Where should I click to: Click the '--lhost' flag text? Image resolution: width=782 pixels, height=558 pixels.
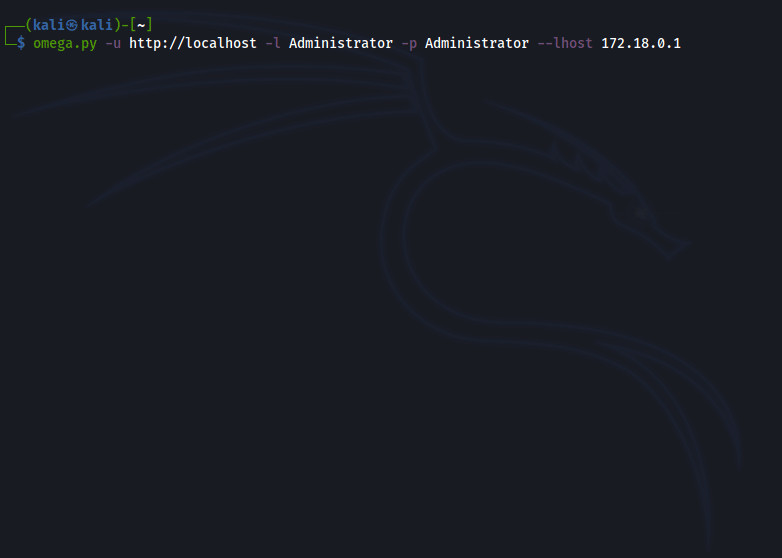tap(565, 43)
